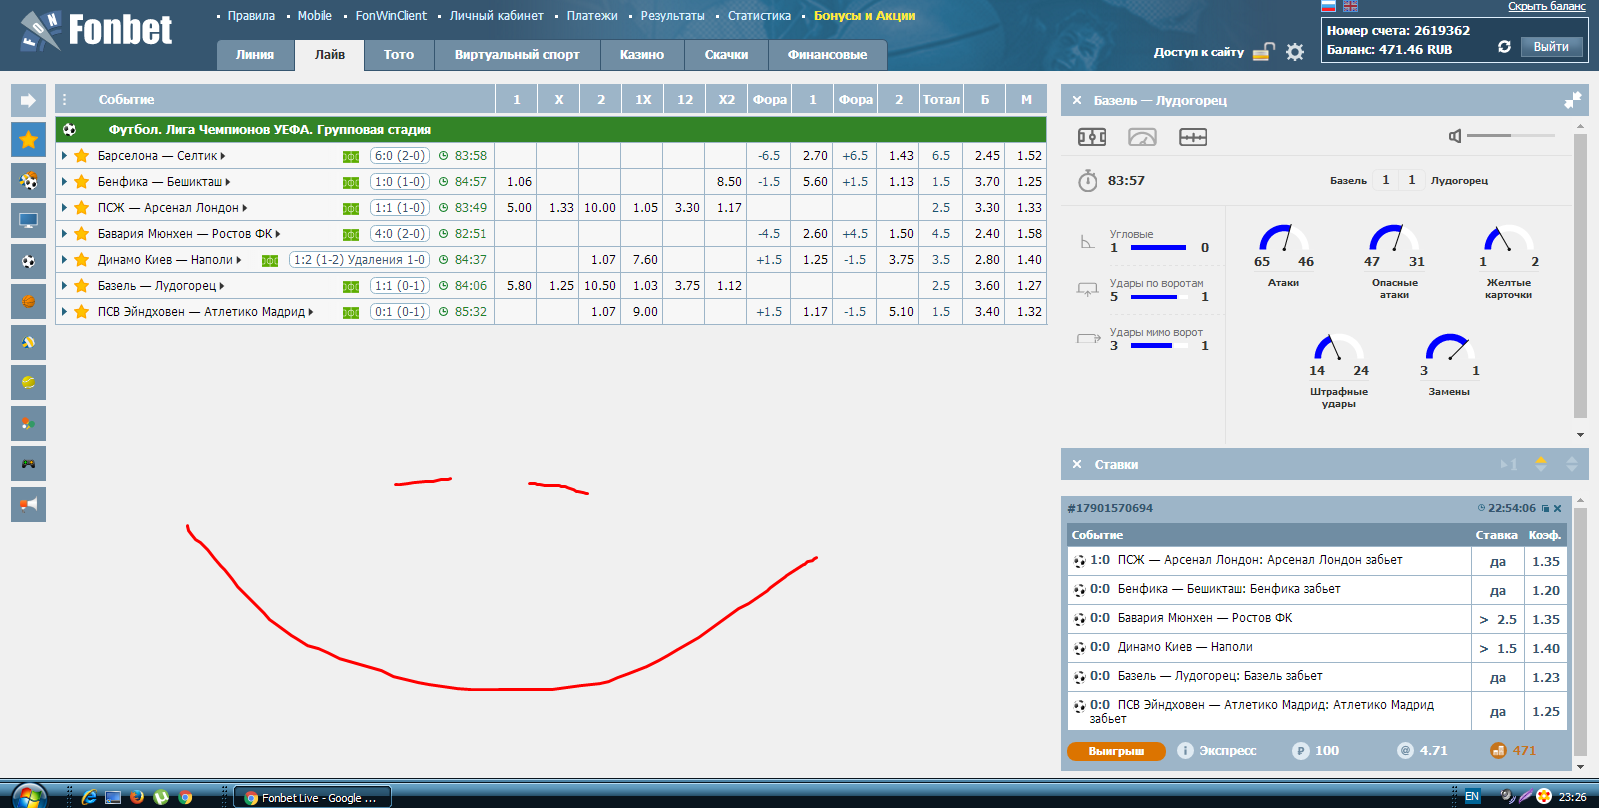
Task: Open Казино tab
Action: pyautogui.click(x=642, y=55)
